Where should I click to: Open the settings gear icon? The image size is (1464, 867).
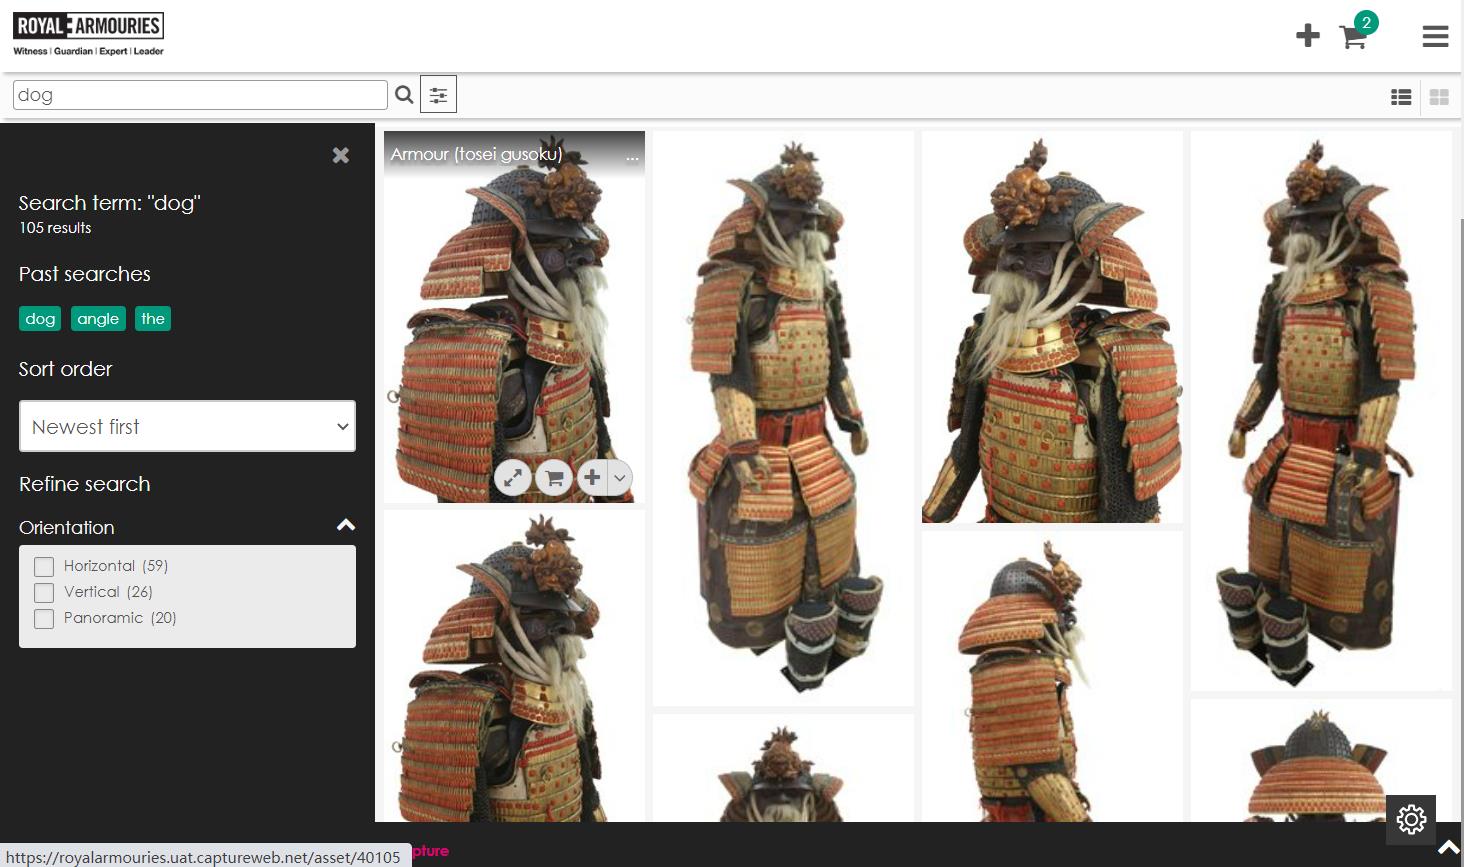(x=1411, y=820)
